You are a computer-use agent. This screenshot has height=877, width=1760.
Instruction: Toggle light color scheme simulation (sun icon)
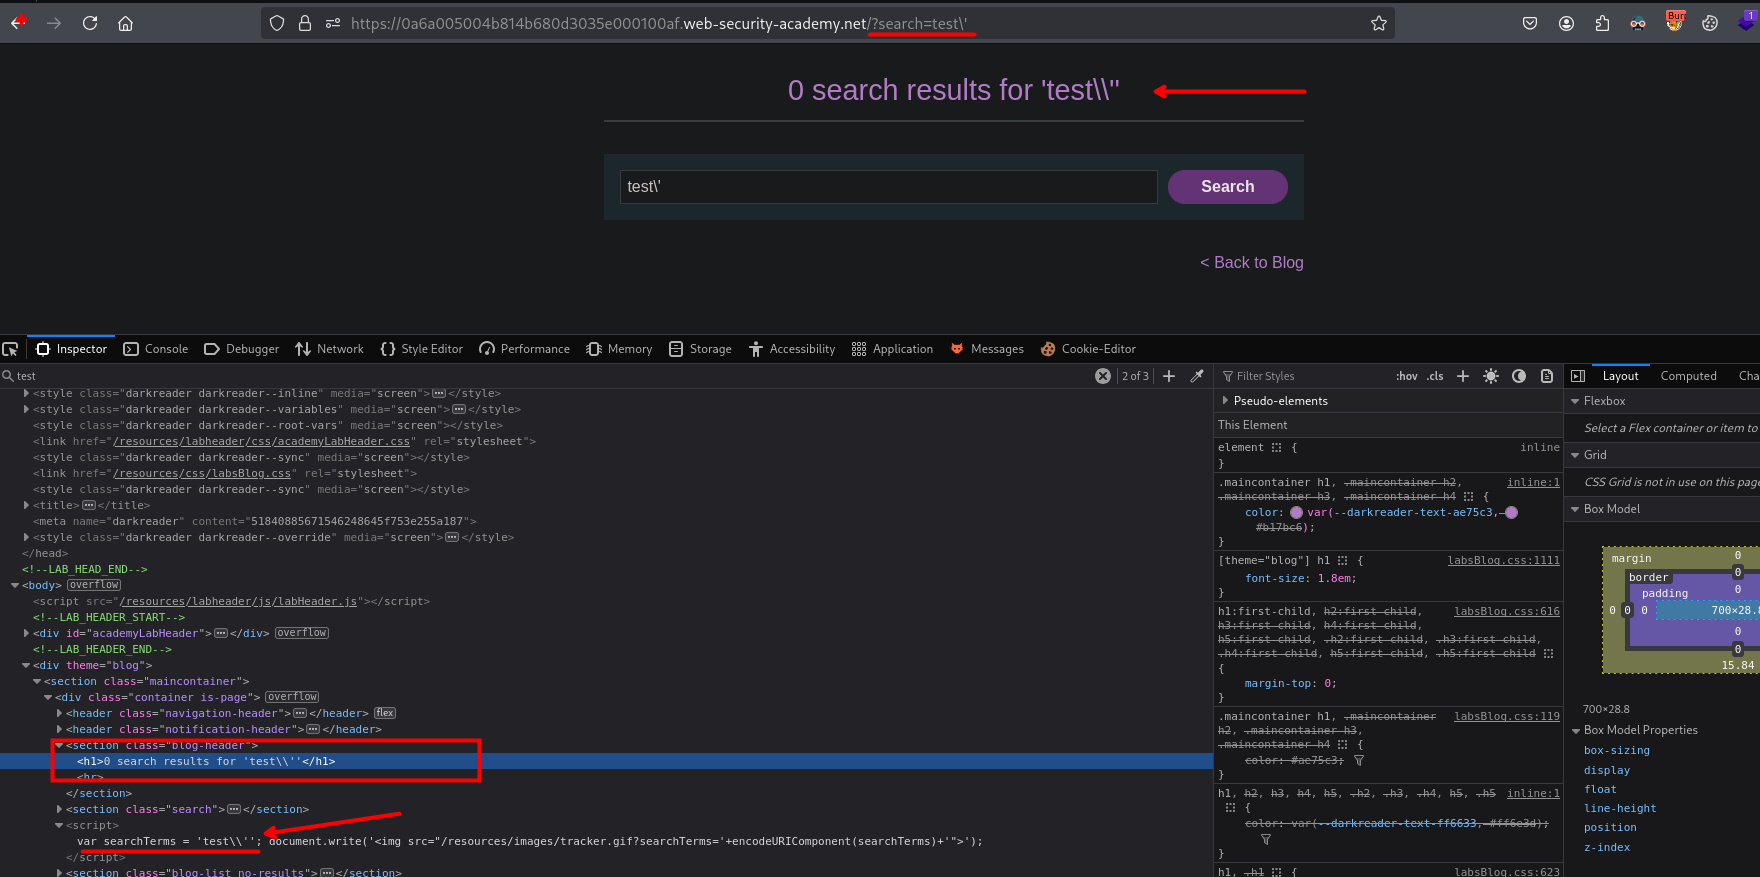click(1491, 376)
